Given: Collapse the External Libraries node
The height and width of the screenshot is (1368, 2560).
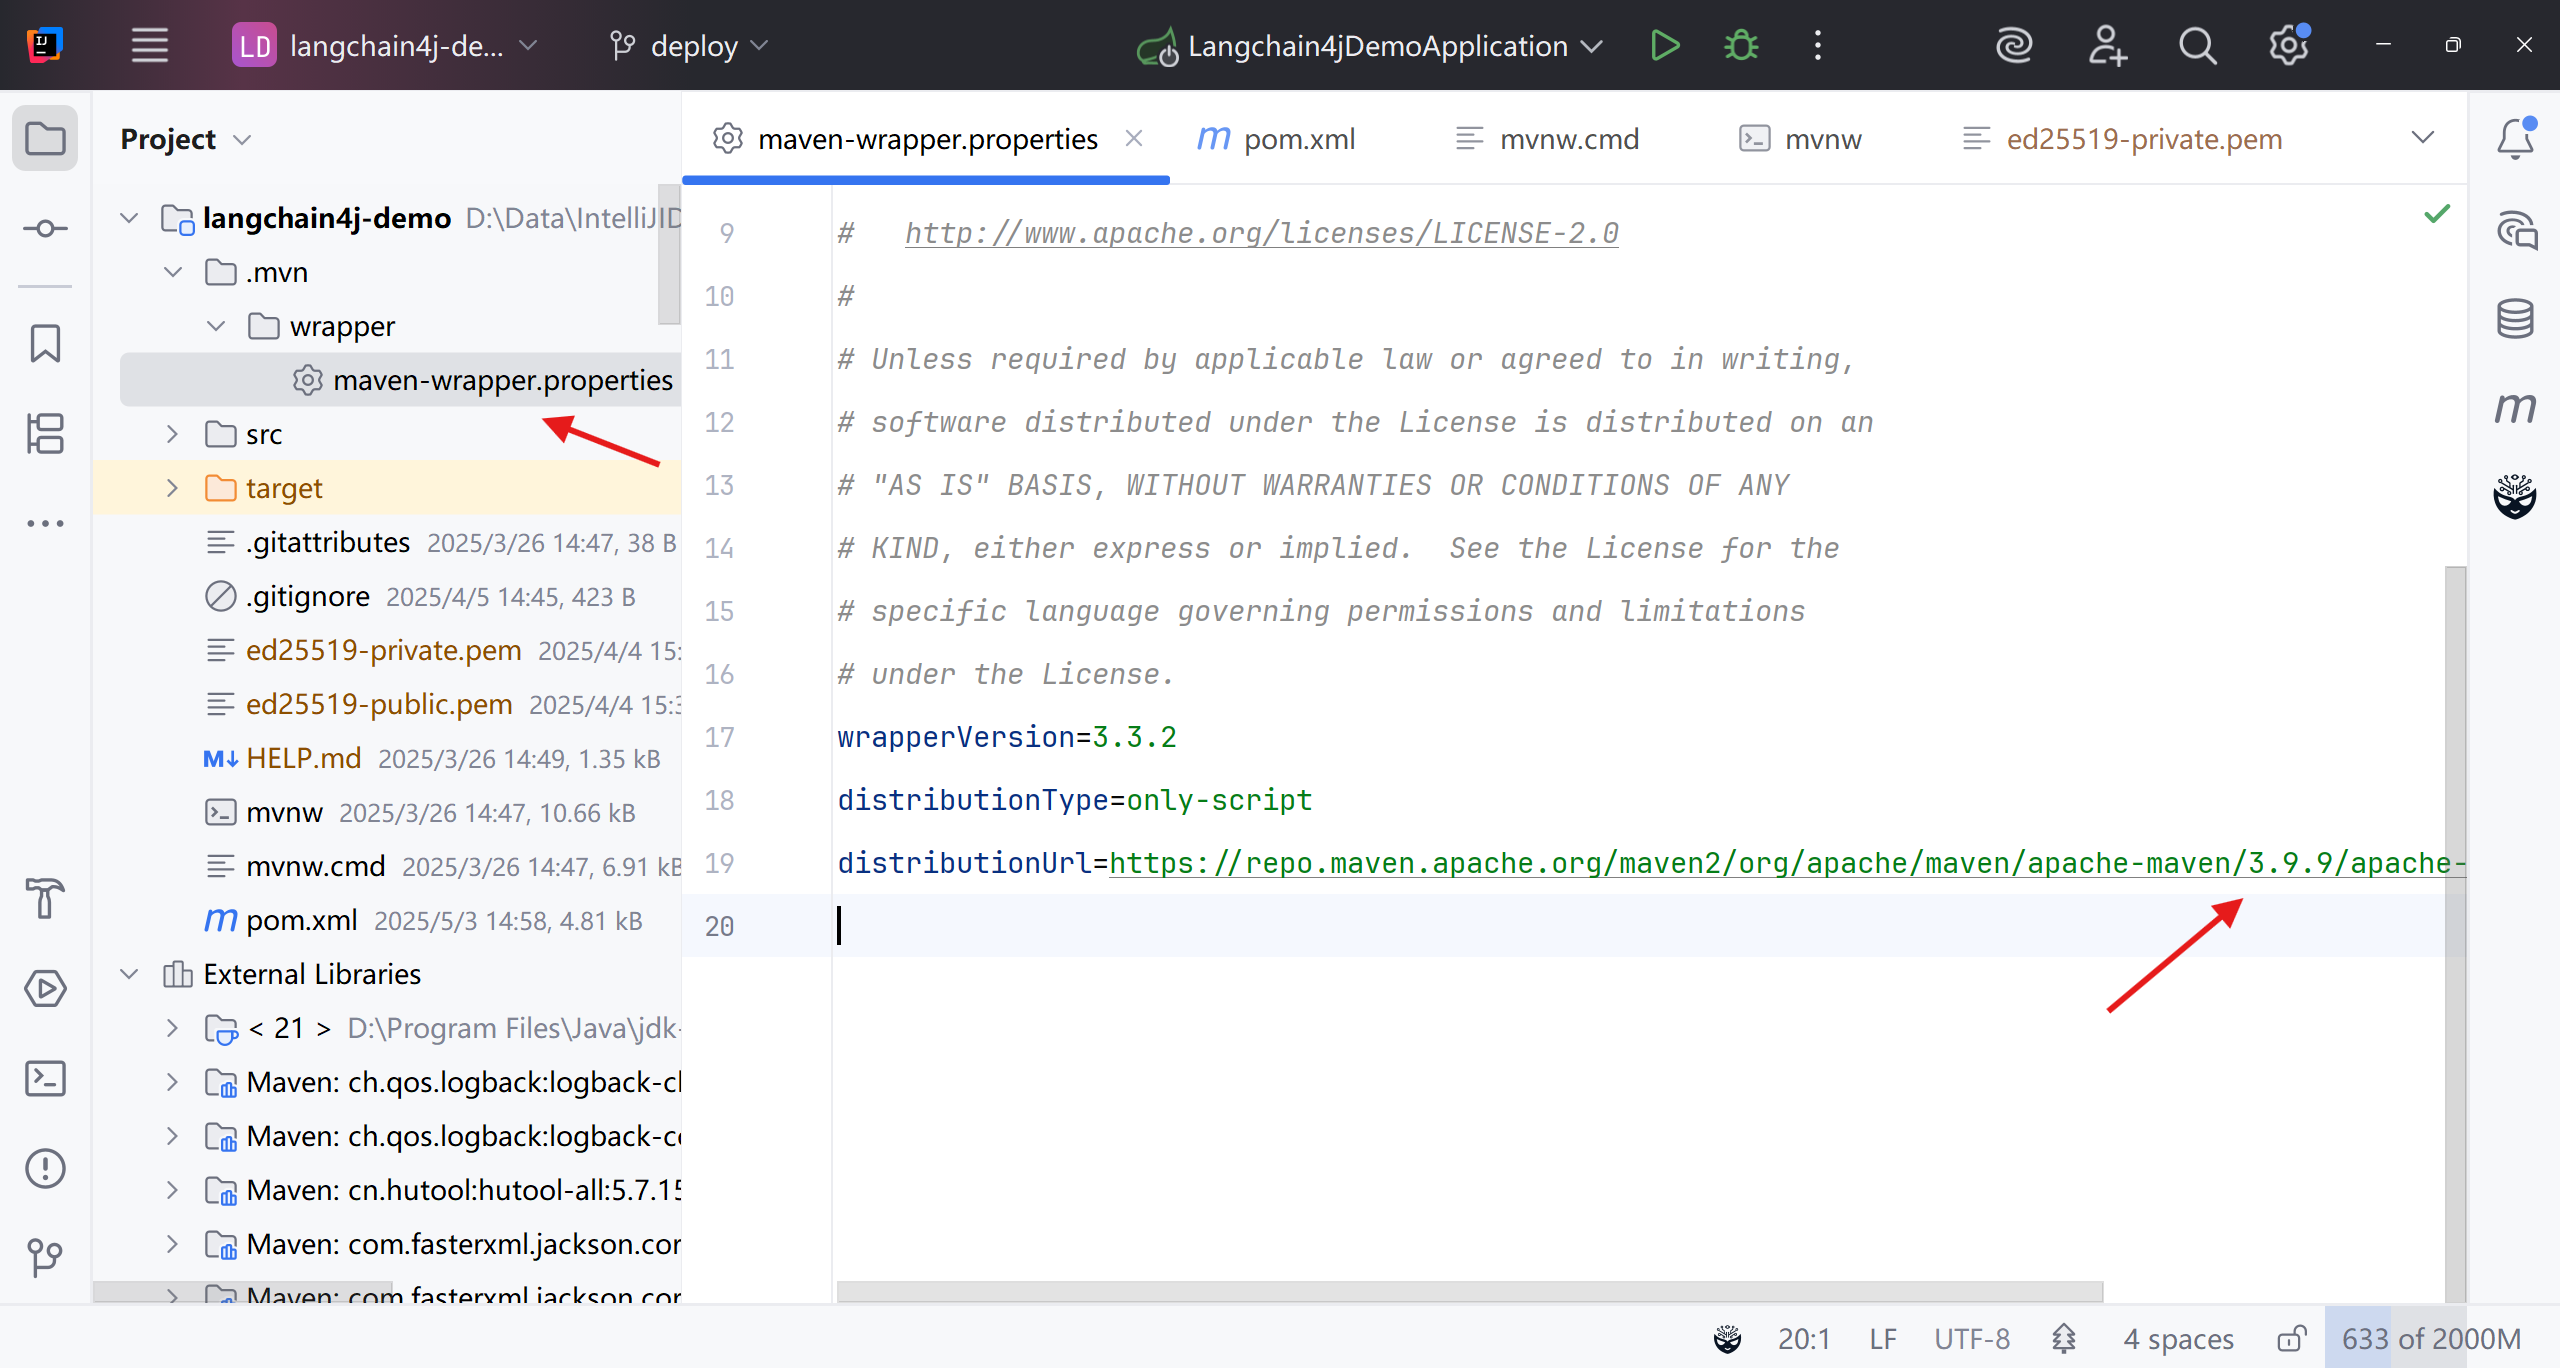Looking at the screenshot, I should coord(129,974).
